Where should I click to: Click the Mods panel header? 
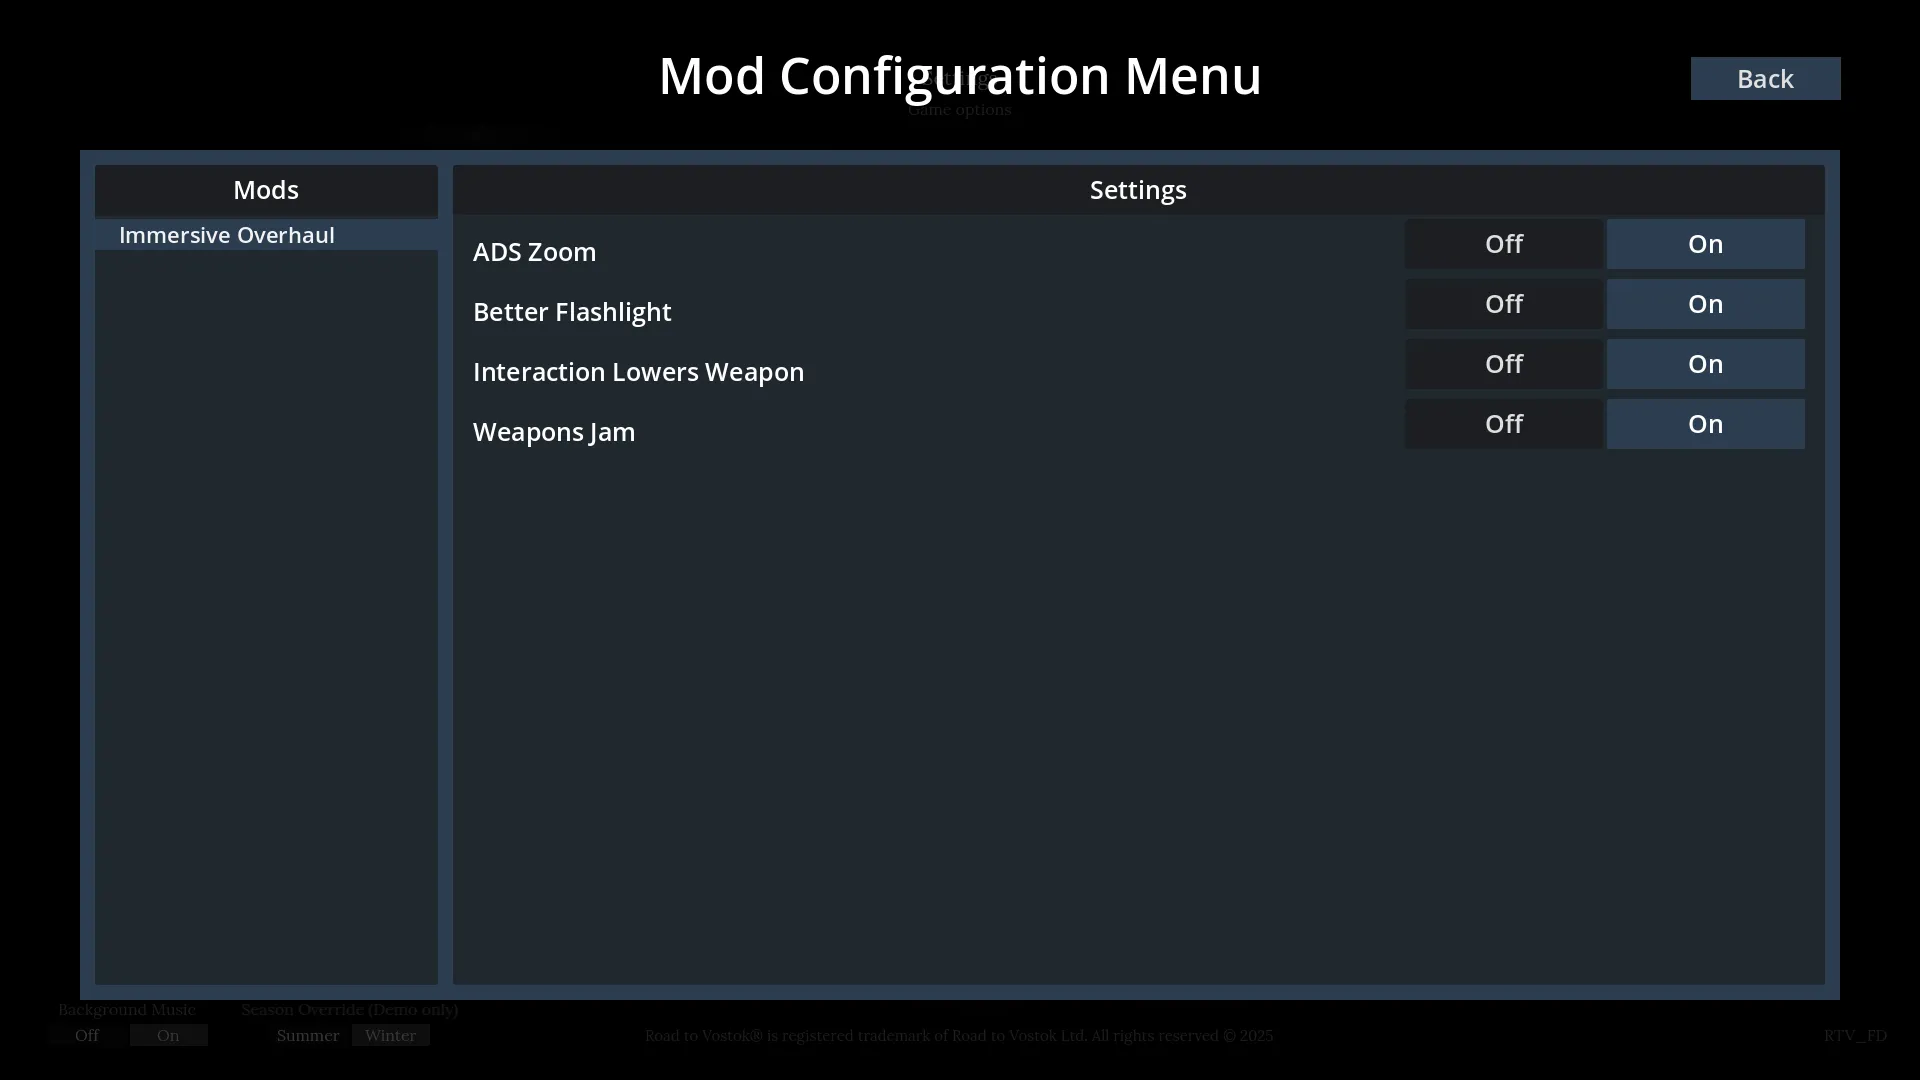[266, 190]
